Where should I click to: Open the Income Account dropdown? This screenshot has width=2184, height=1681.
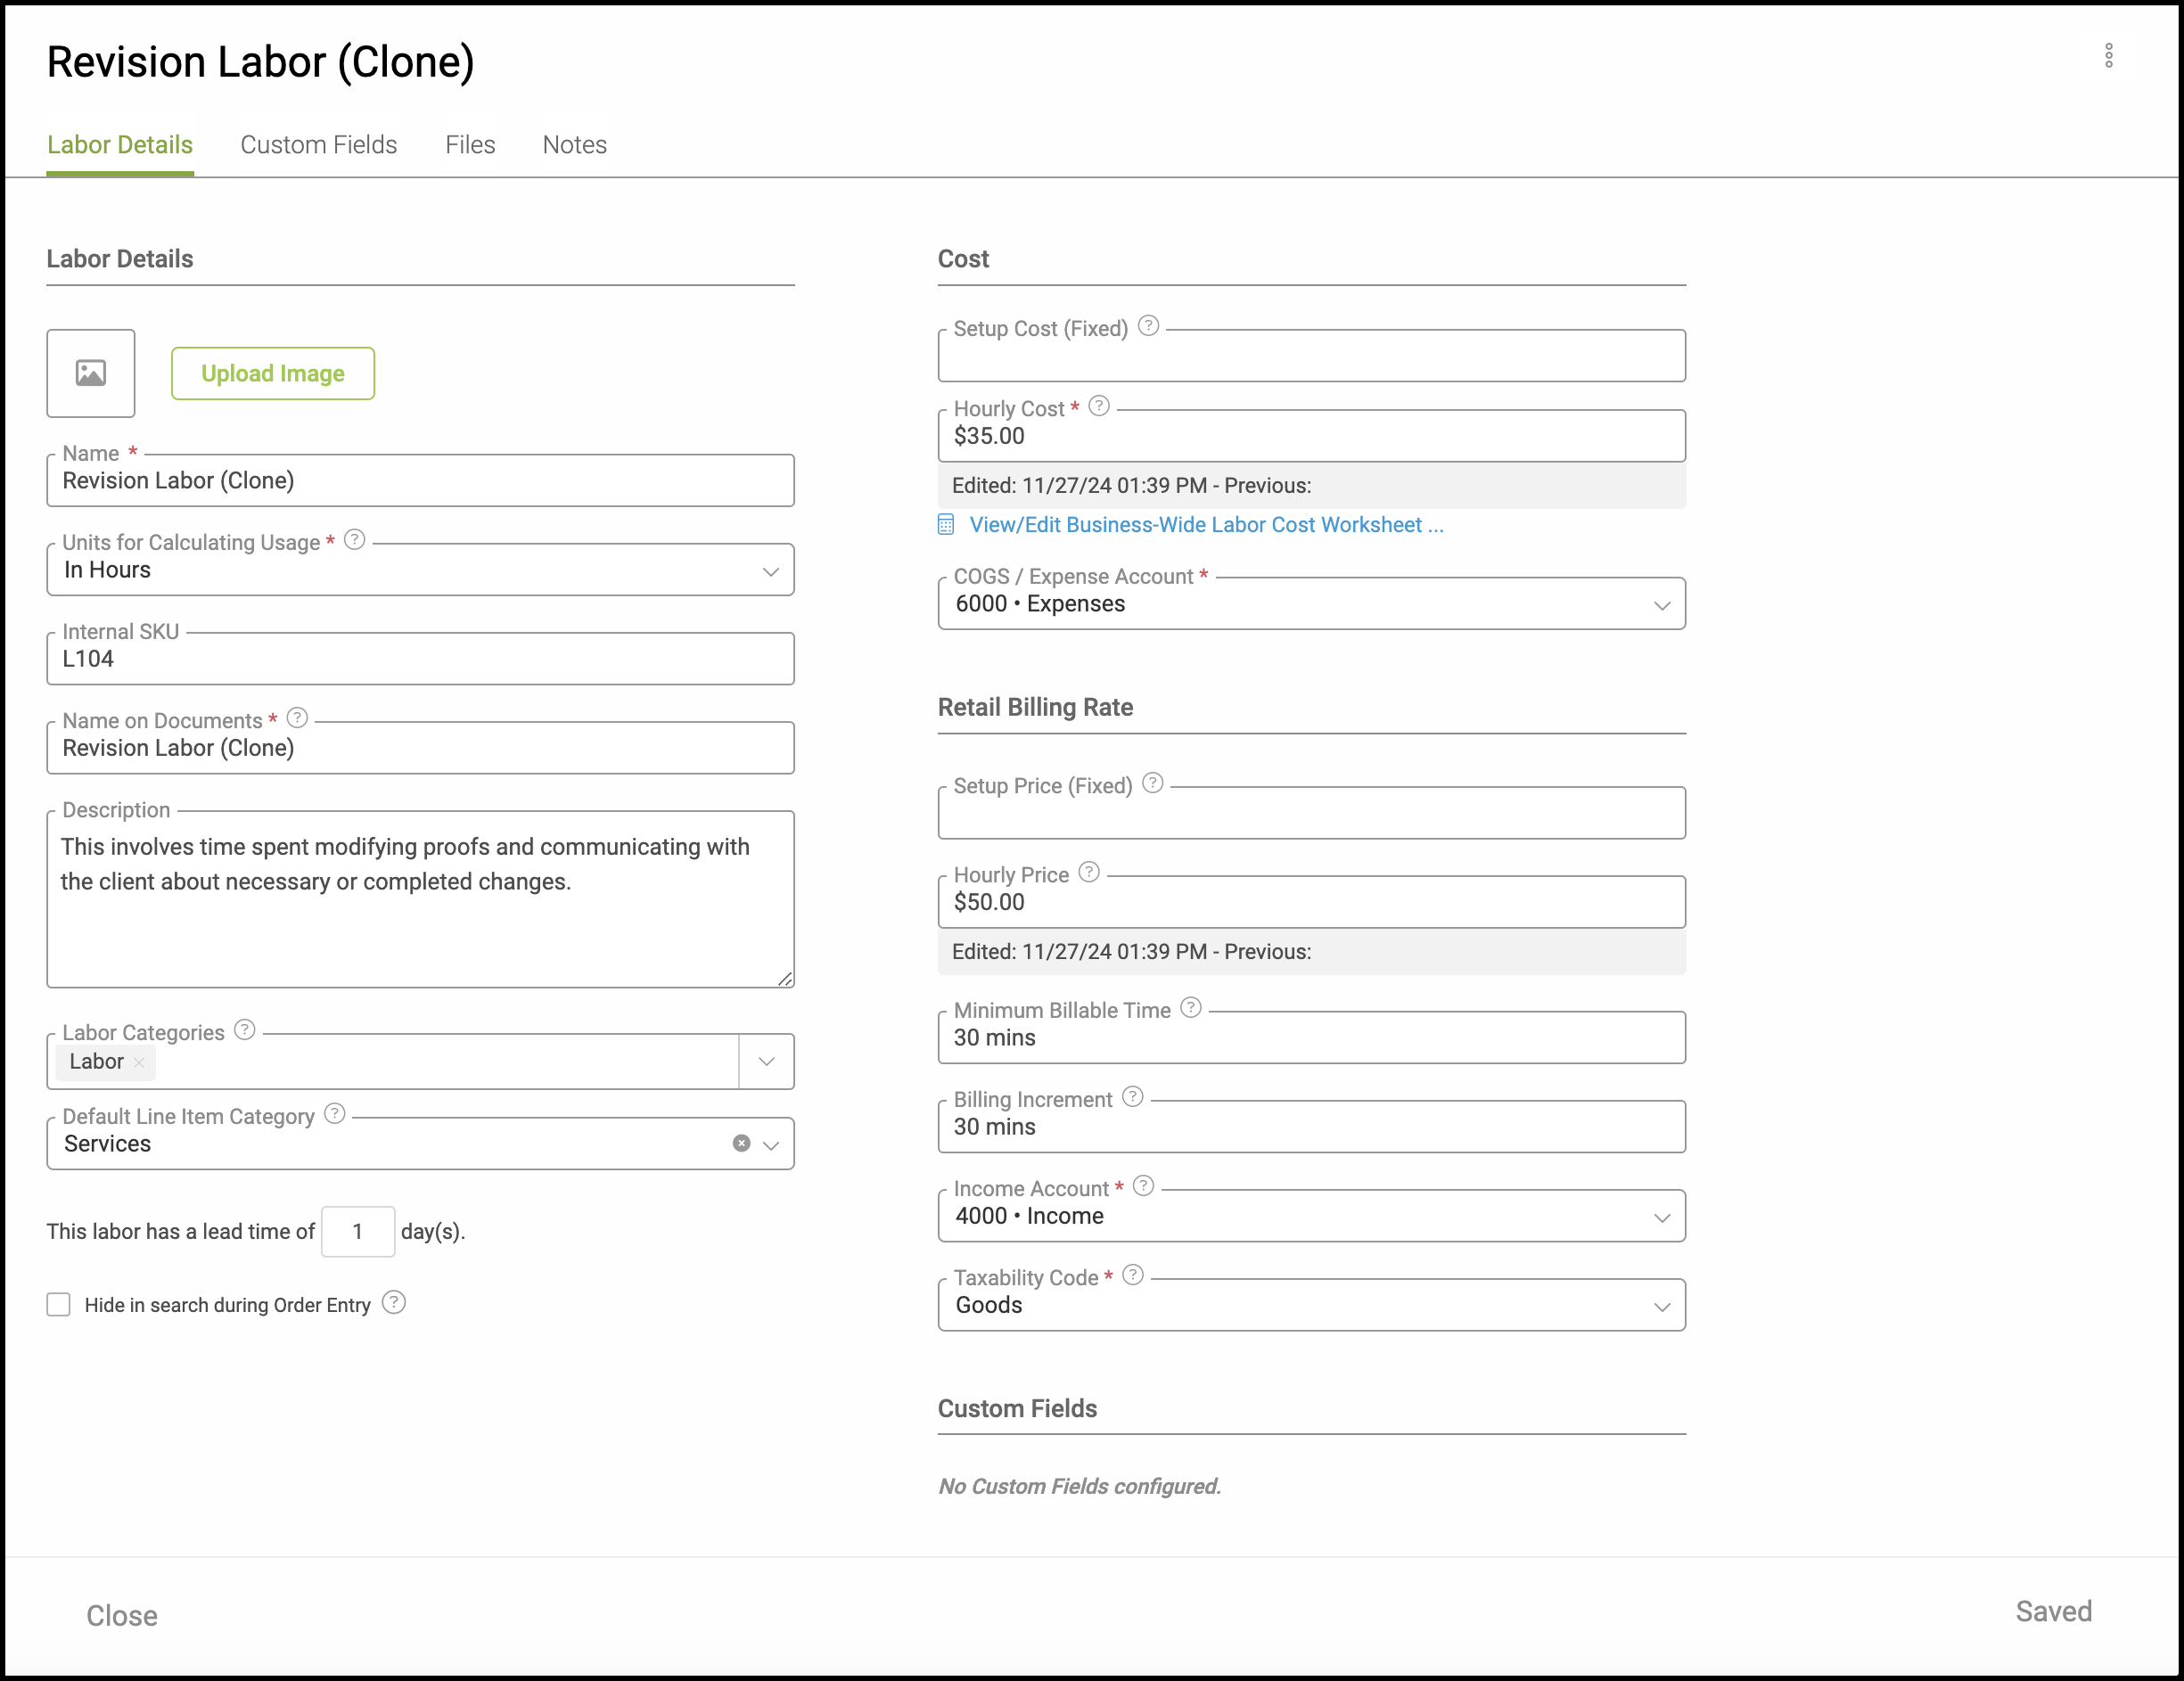[x=1661, y=1217]
